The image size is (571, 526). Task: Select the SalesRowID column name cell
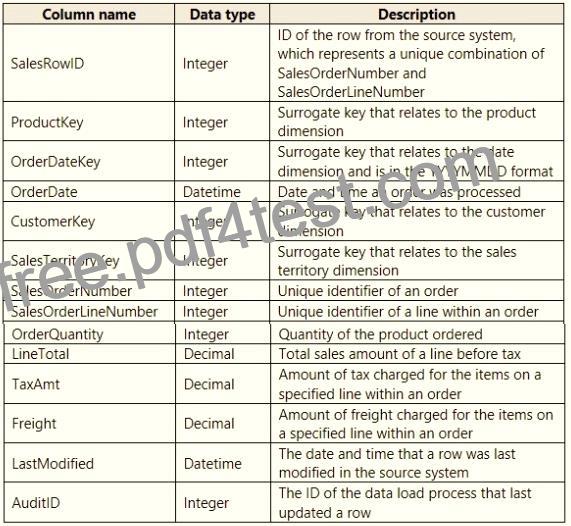[x=89, y=63]
